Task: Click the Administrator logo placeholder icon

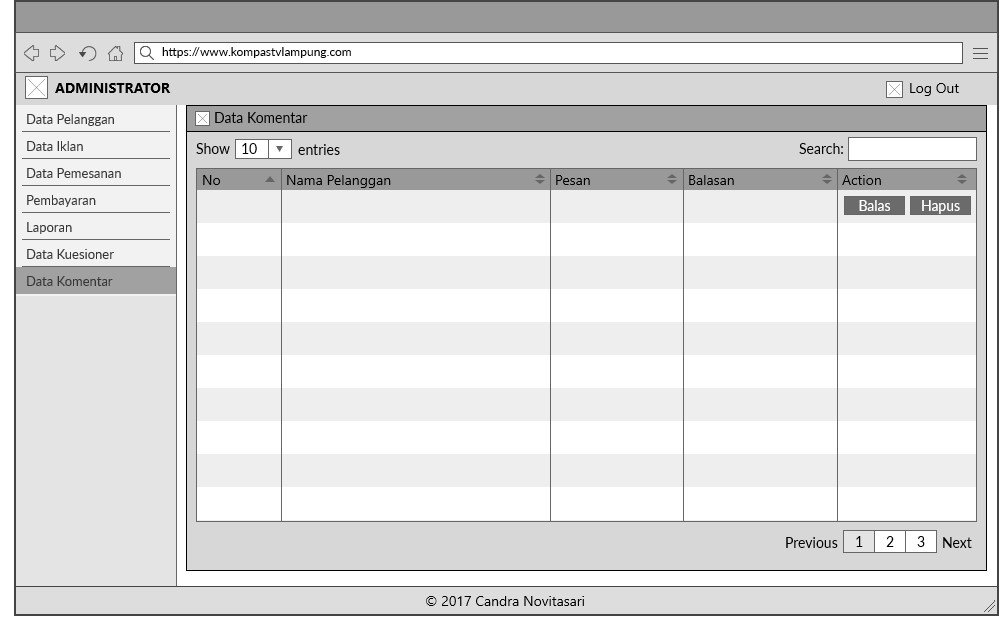Action: pos(36,88)
